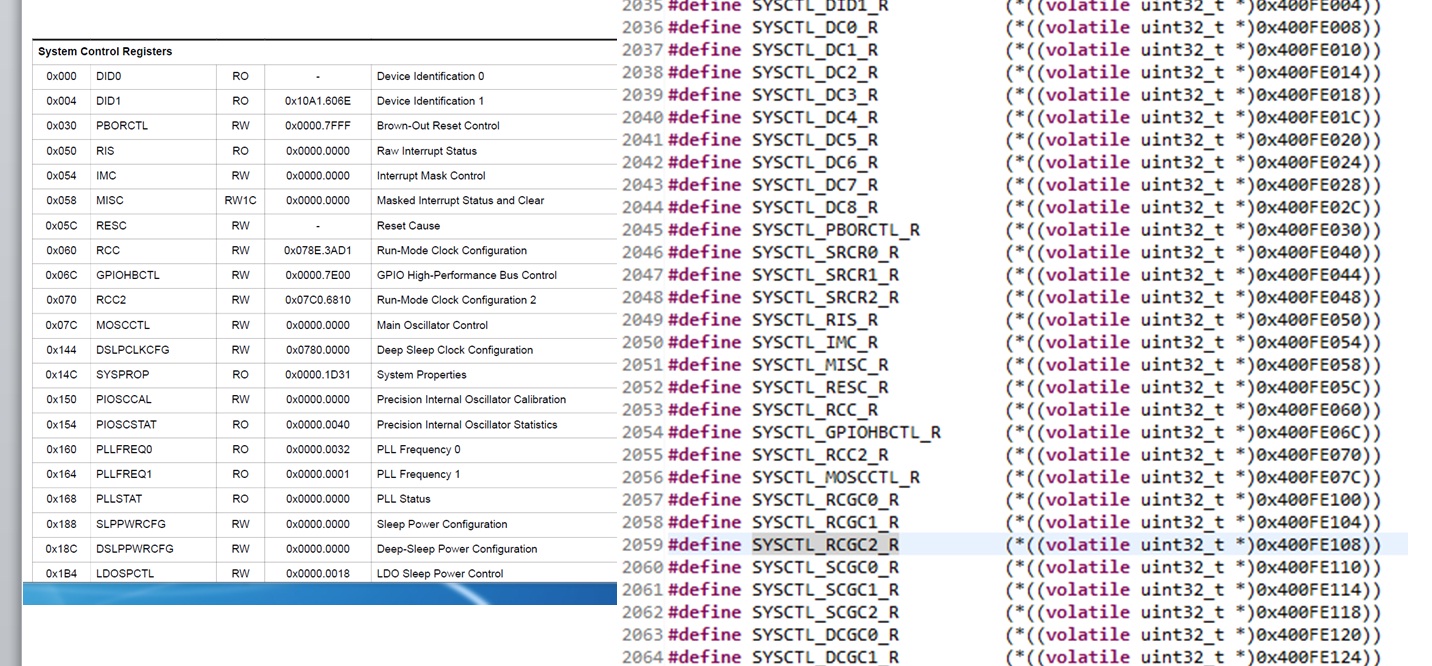Click Precision Internal Oscillator Statistics description
Viewport: 1432px width, 666px height.
(x=467, y=425)
